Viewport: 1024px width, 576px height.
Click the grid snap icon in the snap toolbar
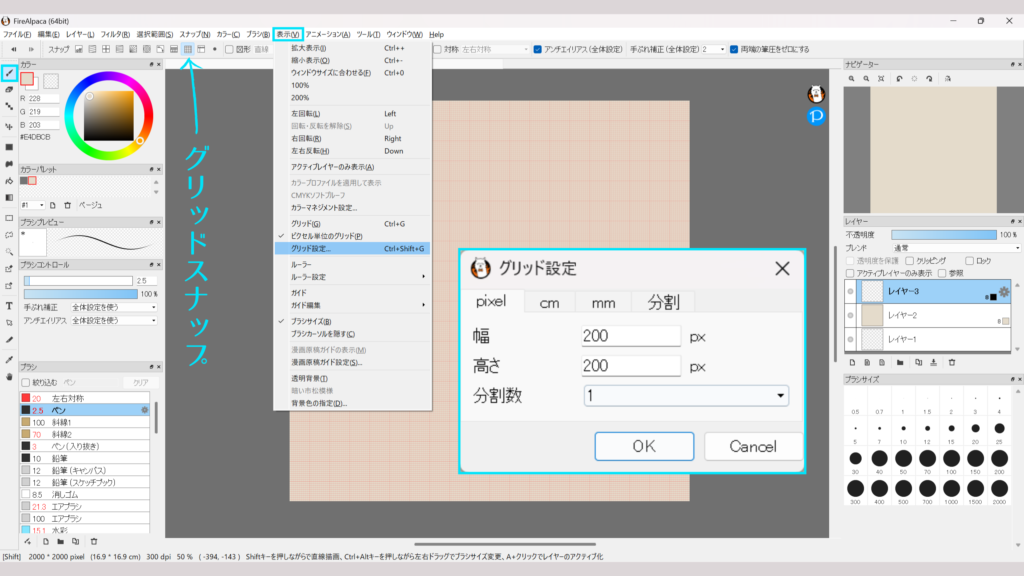pyautogui.click(x=188, y=49)
